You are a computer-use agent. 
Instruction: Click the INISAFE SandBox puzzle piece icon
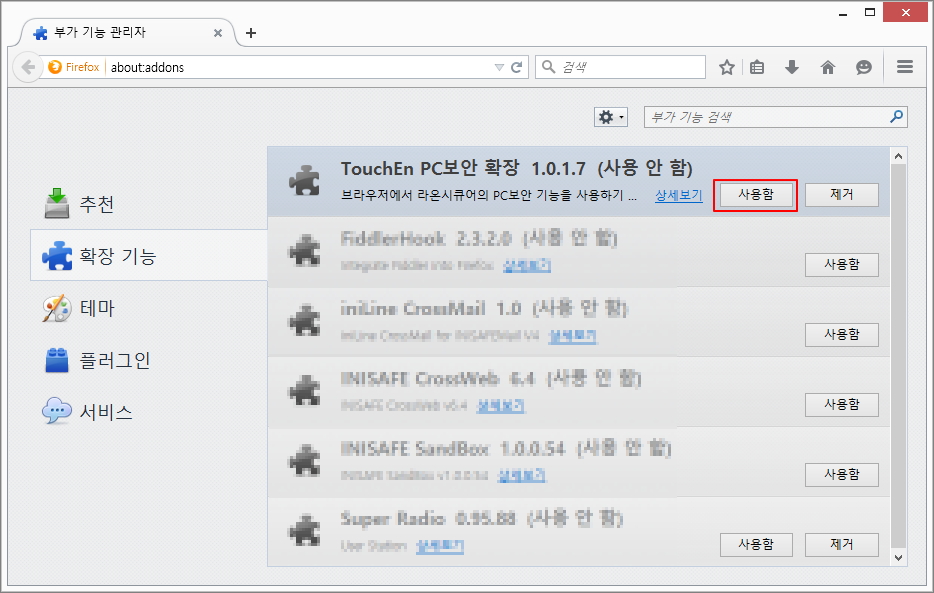point(304,460)
